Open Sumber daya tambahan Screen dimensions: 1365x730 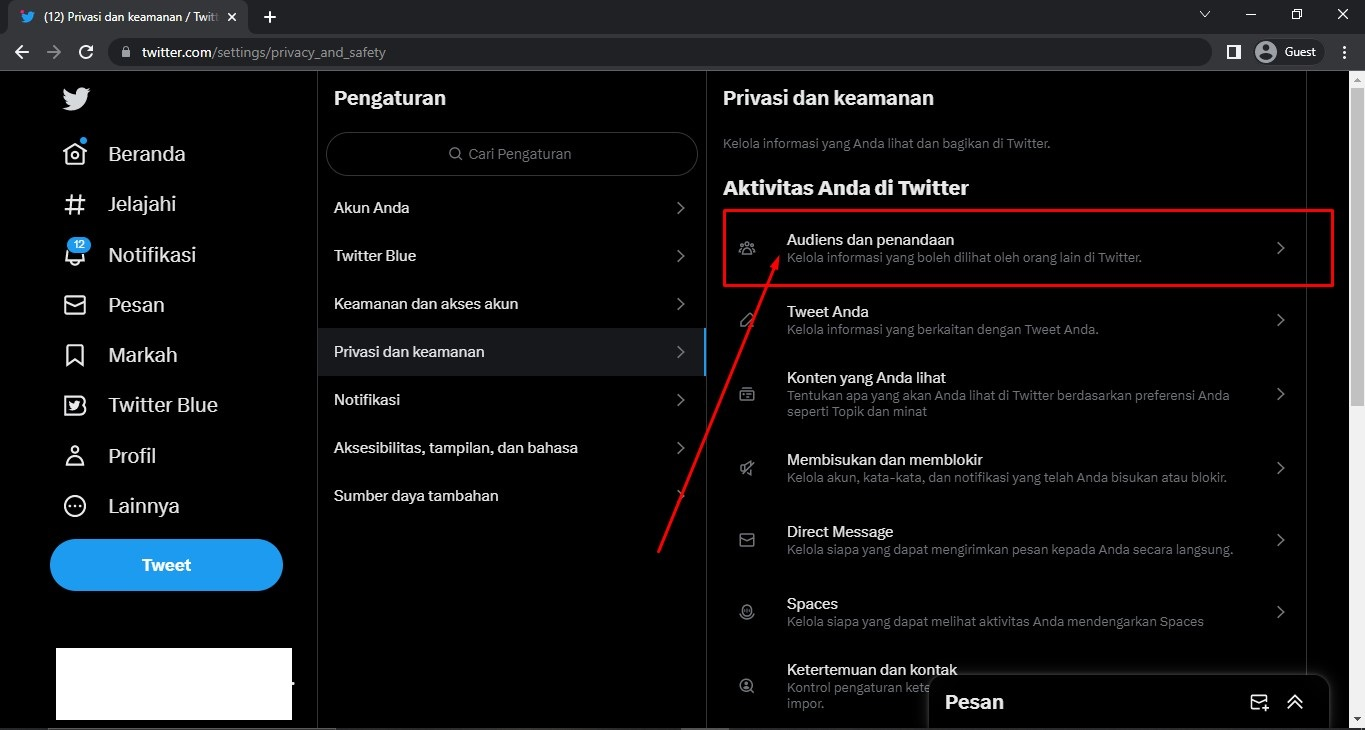point(512,496)
